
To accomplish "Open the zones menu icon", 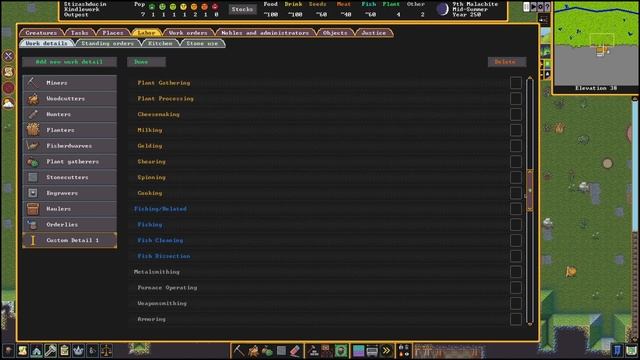I will 341,351.
